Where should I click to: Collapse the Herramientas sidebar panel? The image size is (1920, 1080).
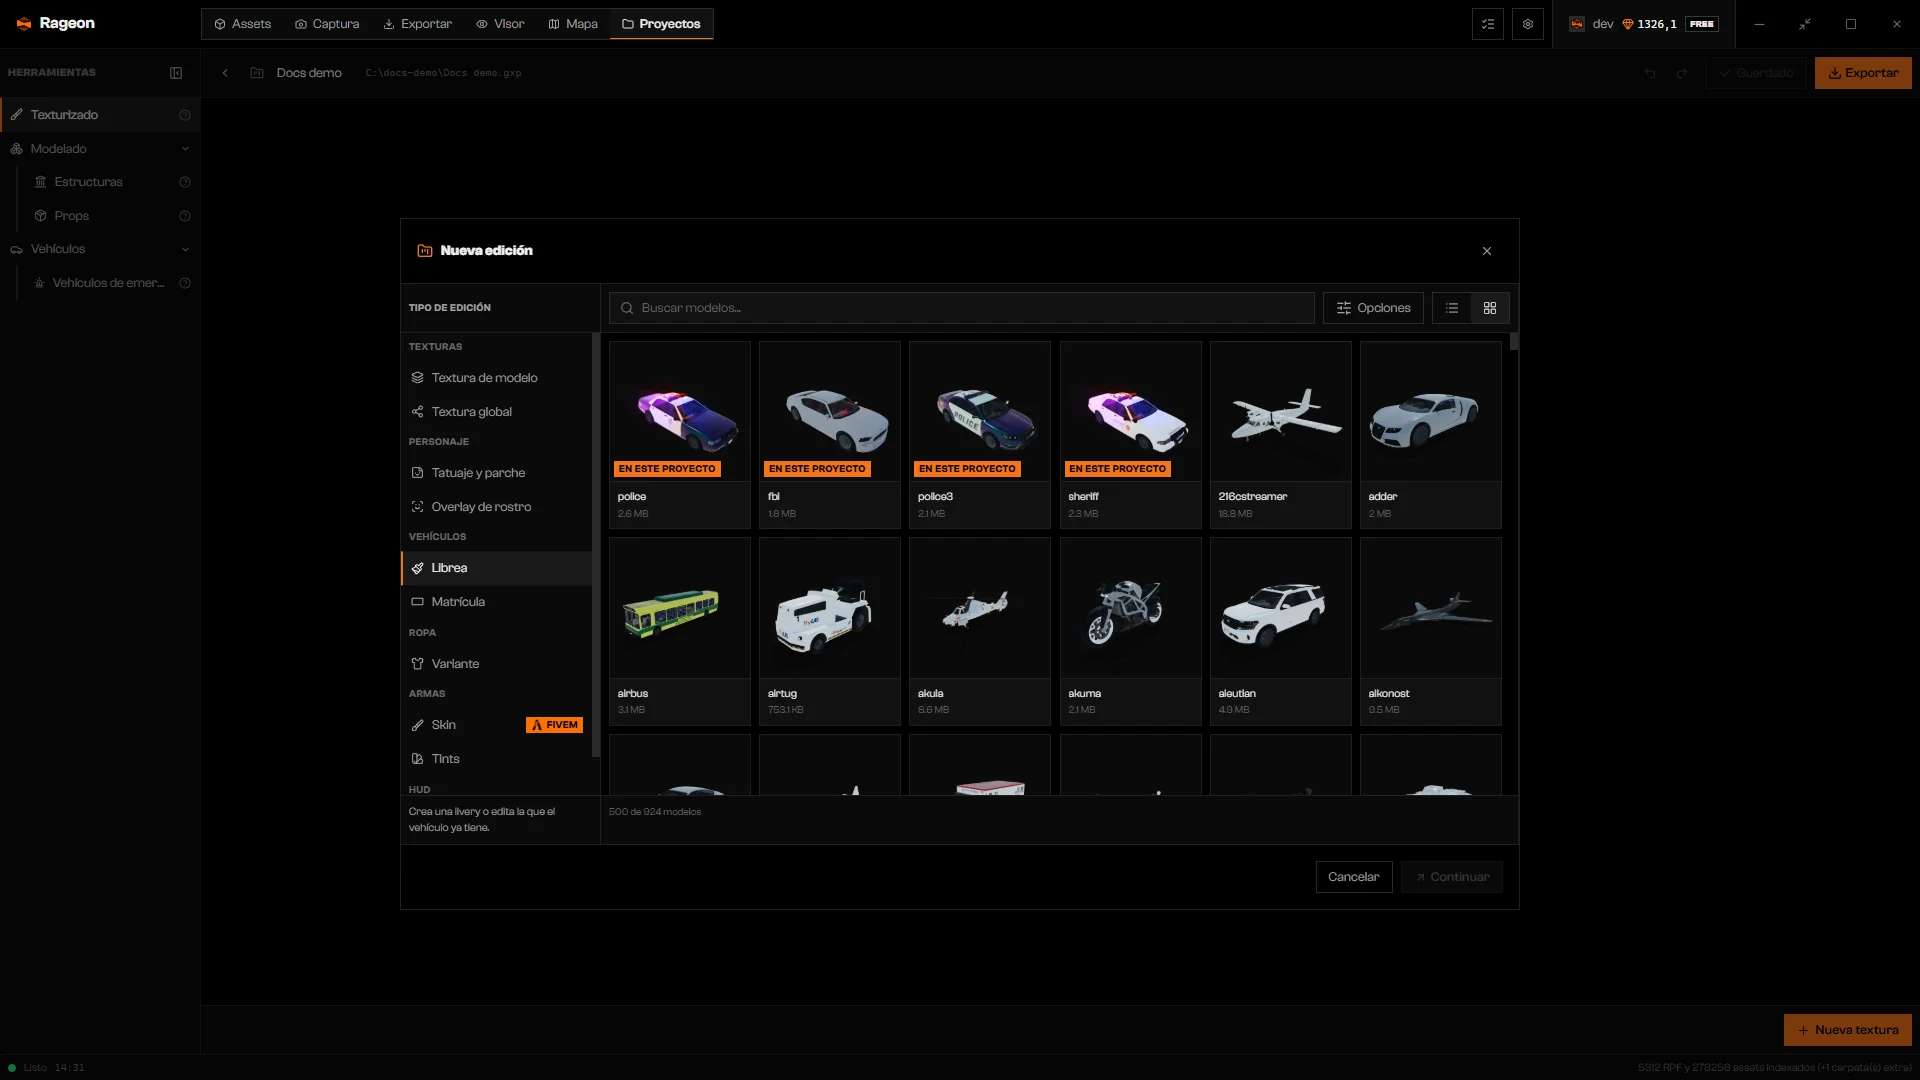(x=176, y=73)
